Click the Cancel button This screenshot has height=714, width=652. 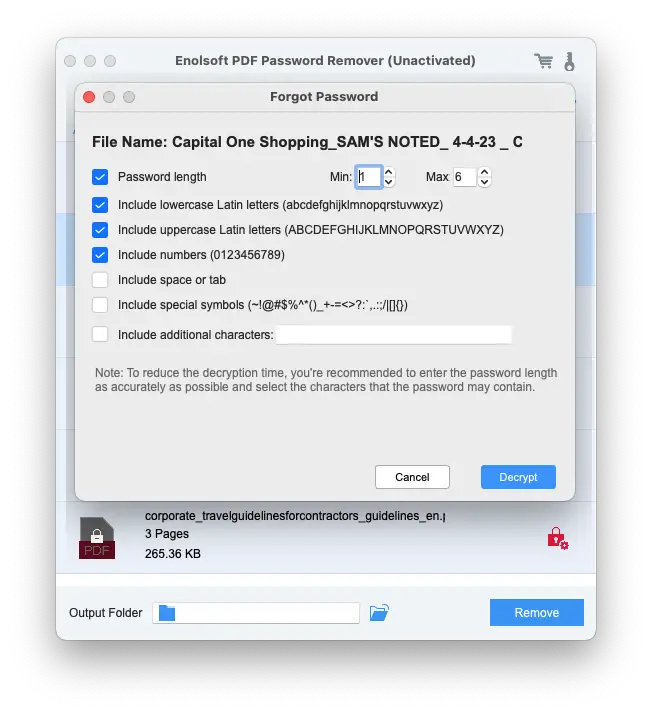pyautogui.click(x=412, y=477)
